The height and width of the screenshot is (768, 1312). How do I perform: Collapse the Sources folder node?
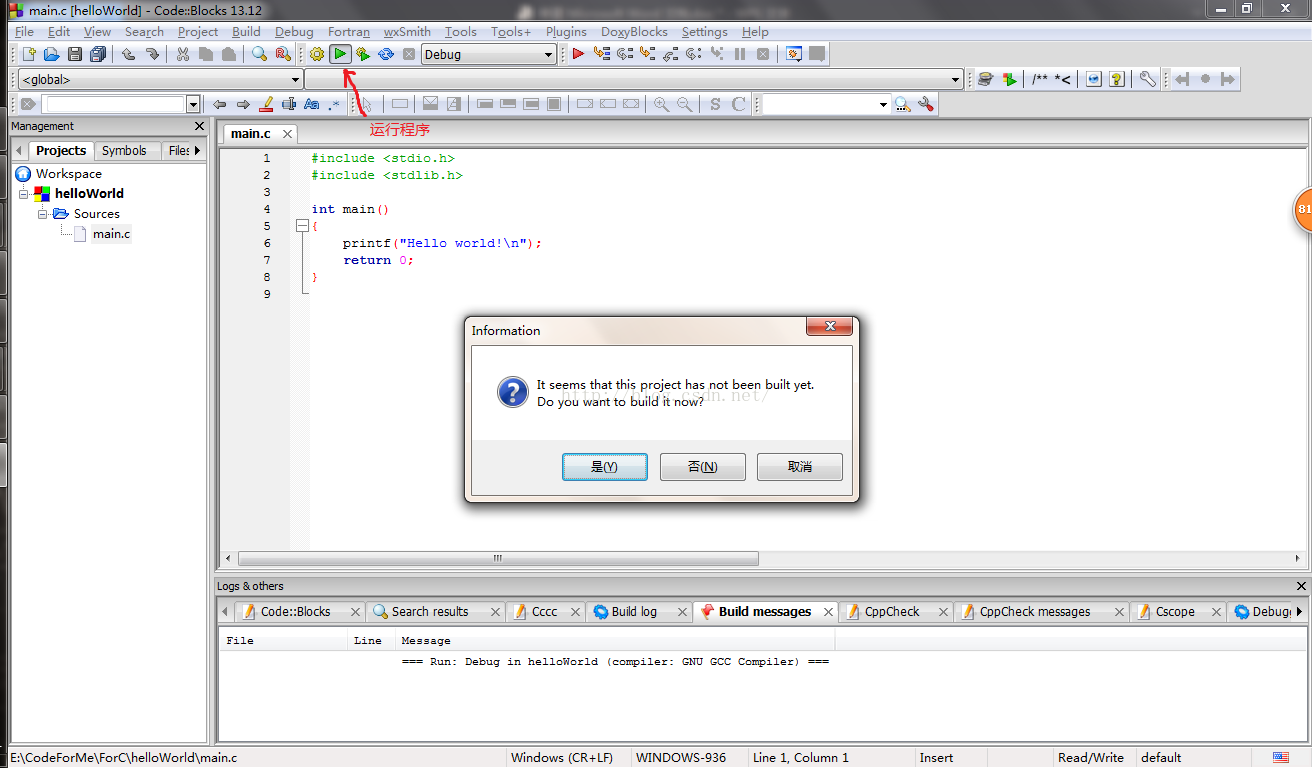coord(43,214)
